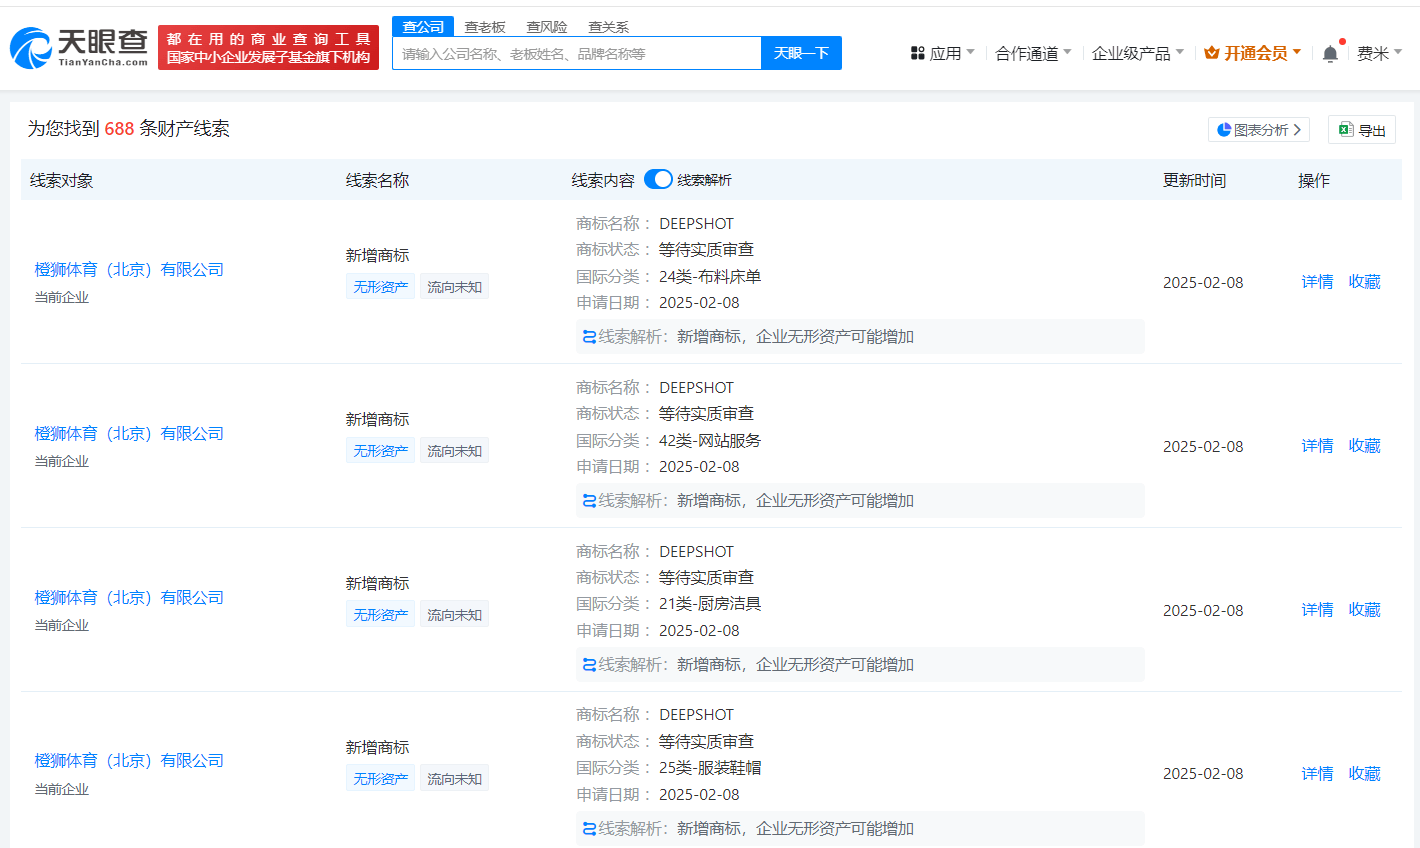
Task: Switch to the 查风险 tab
Action: 547,27
